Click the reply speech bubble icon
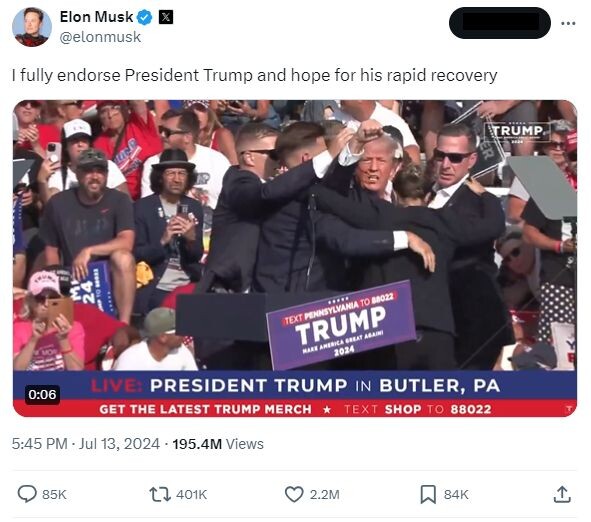 tap(27, 494)
